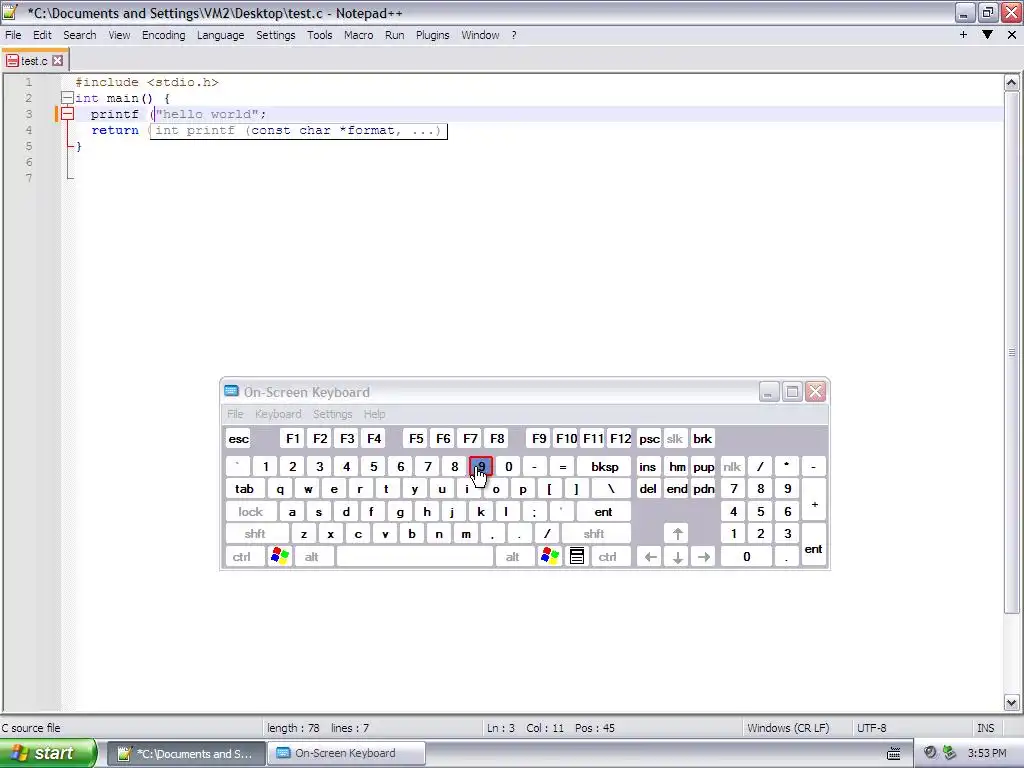Viewport: 1024px width, 768px height.
Task: Click the ins key
Action: (x=648, y=467)
